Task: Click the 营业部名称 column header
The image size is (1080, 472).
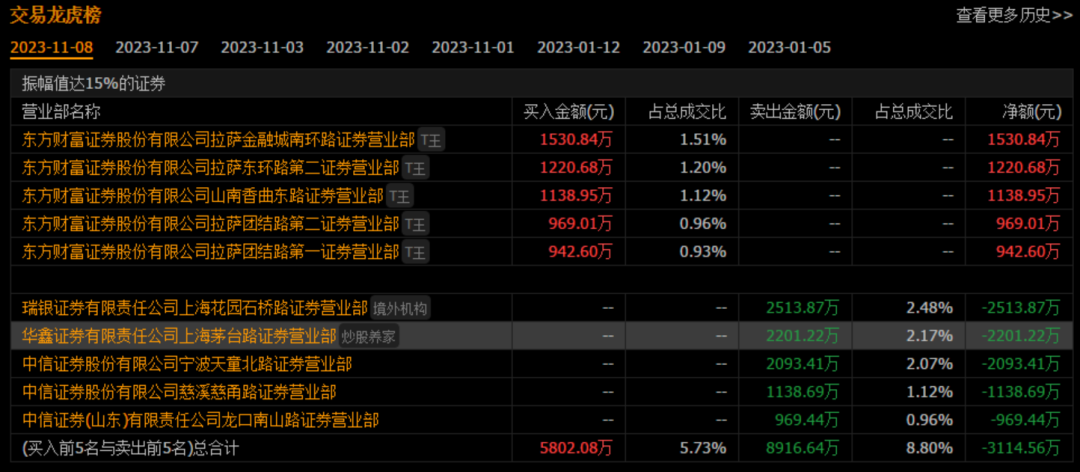Action: coord(61,111)
